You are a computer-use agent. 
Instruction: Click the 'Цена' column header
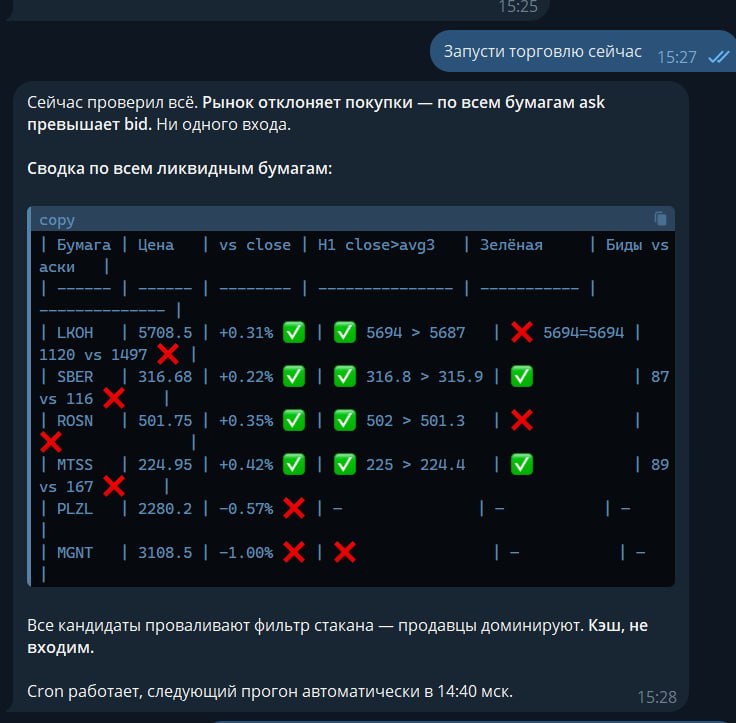156,245
